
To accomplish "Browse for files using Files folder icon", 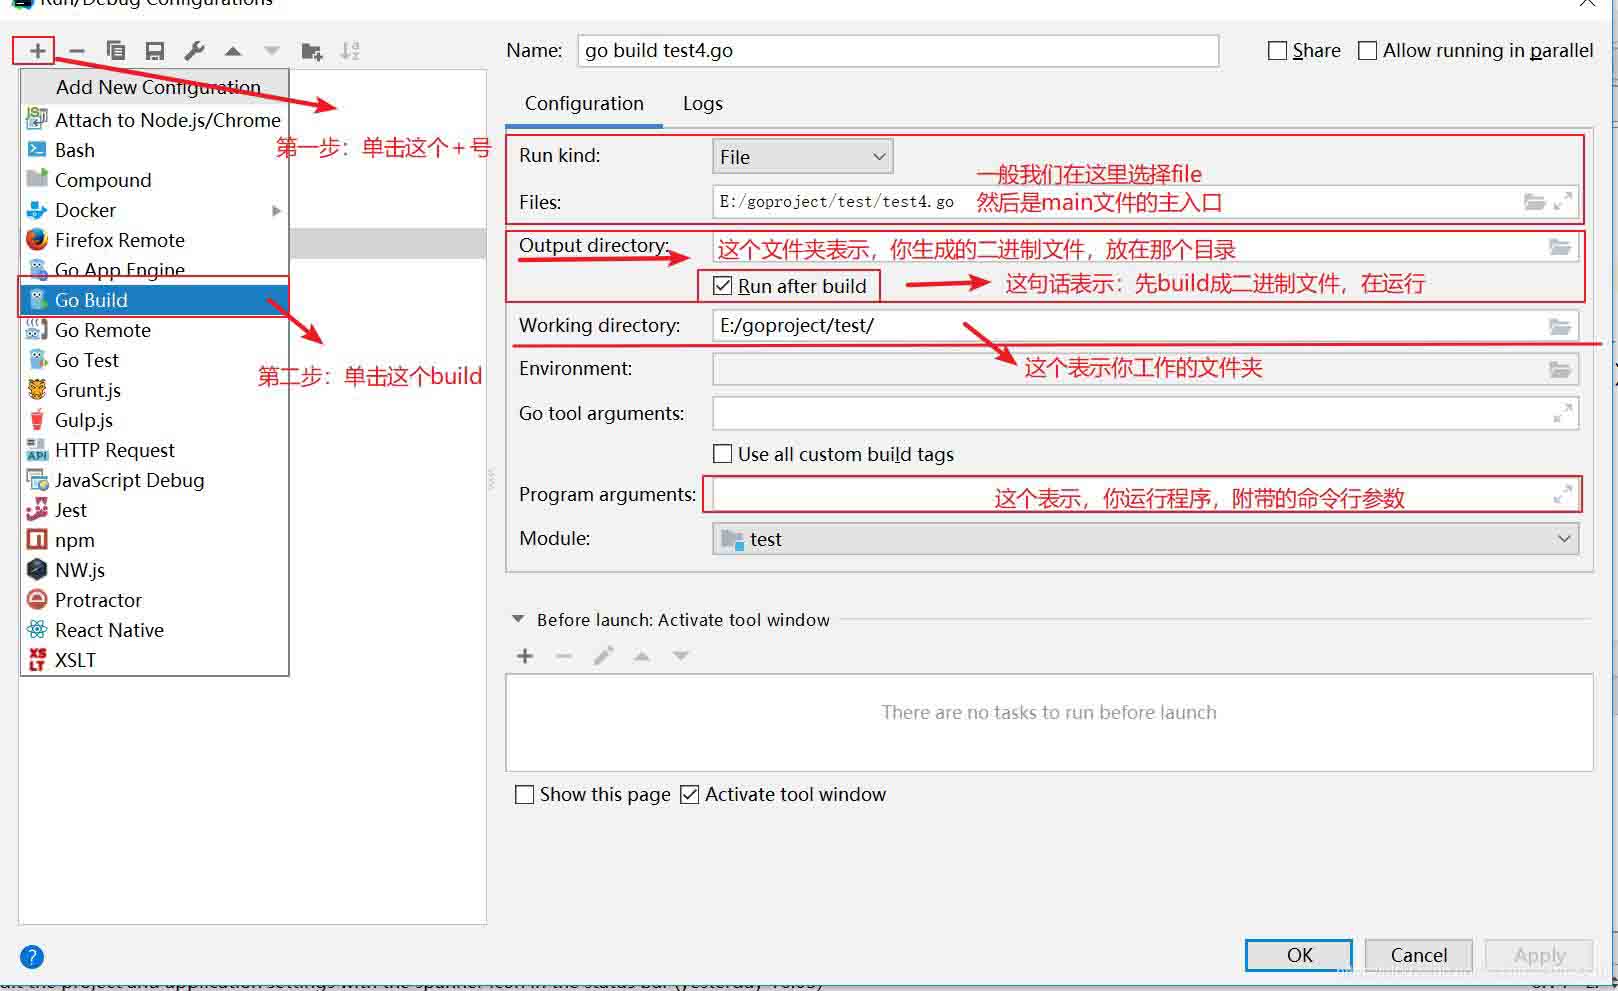I will click(x=1534, y=202).
